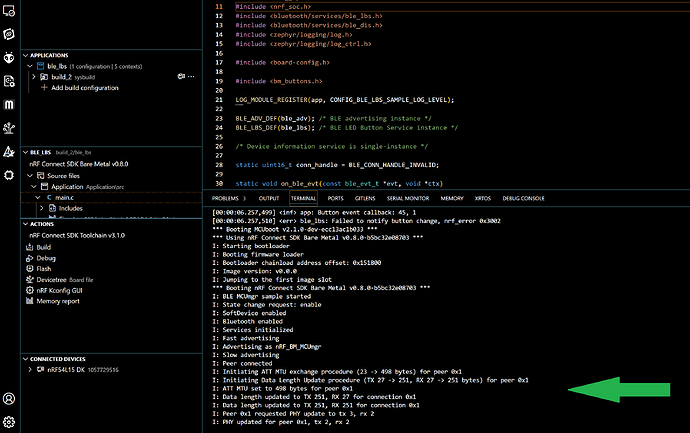The height and width of the screenshot is (433, 690).
Task: Switch to the PORTS tab
Action: pos(335,198)
